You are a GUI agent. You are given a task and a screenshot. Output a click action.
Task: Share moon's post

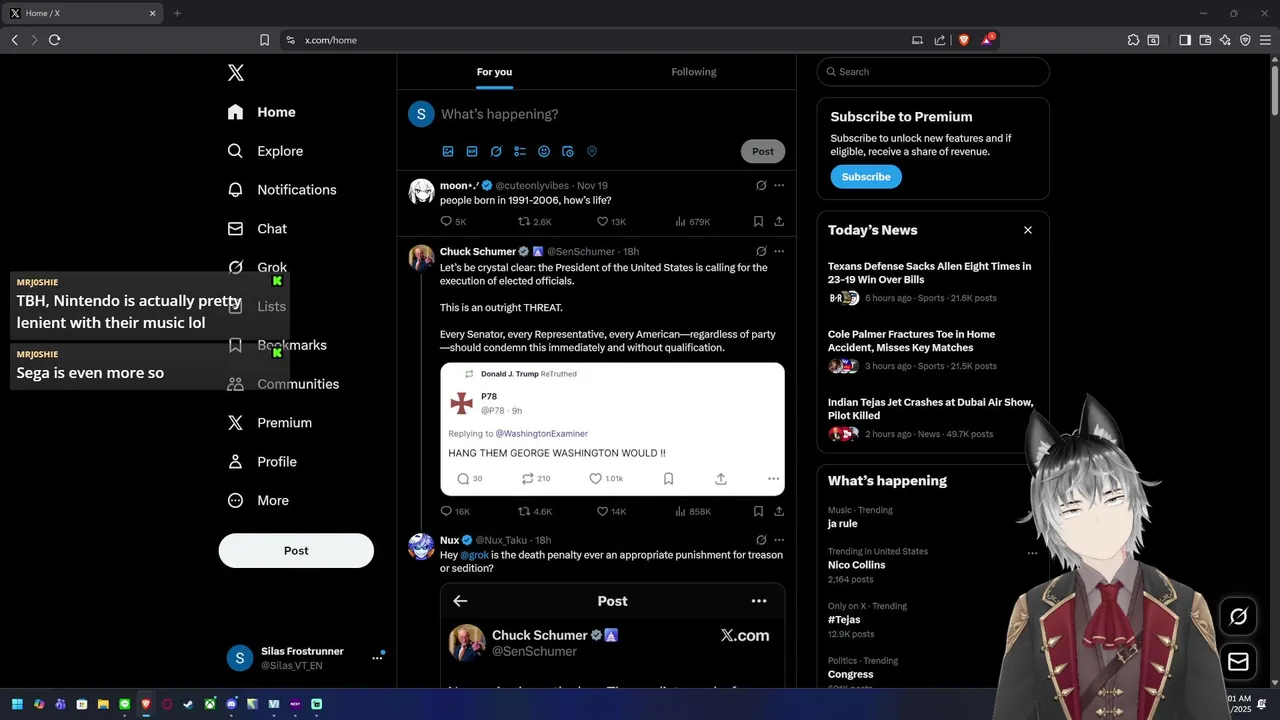click(779, 222)
